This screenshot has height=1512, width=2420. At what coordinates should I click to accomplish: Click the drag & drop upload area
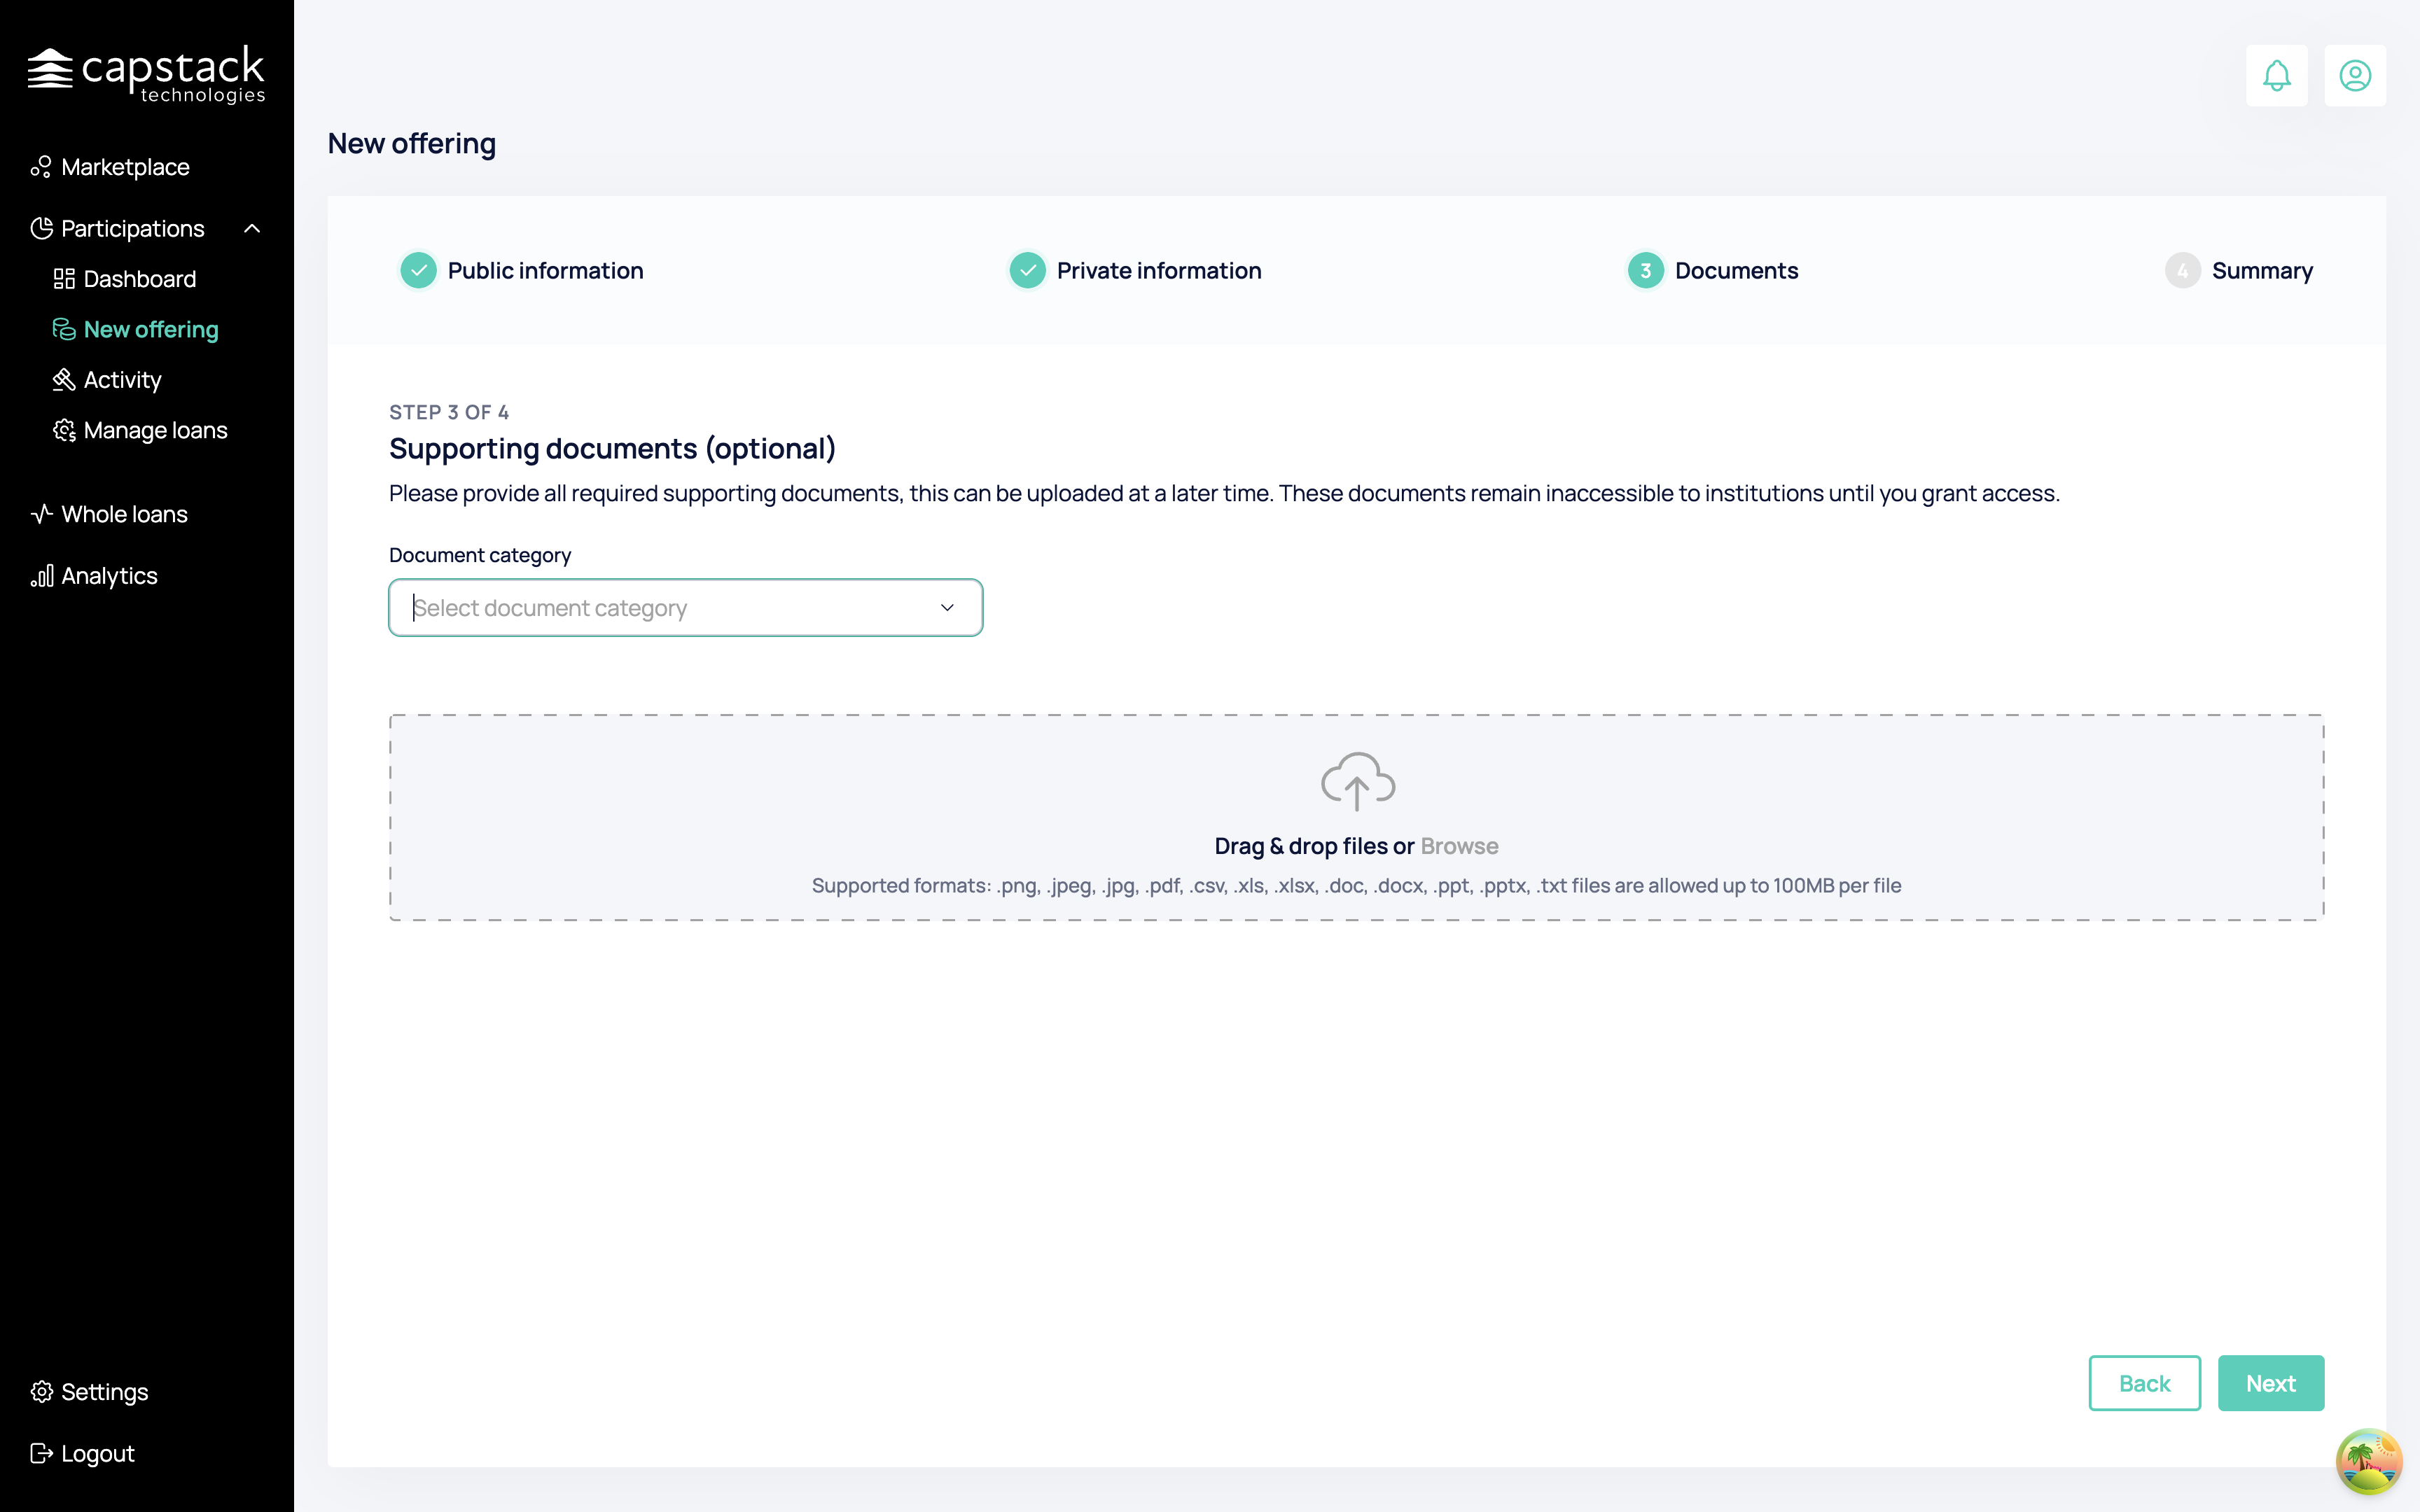point(1356,817)
